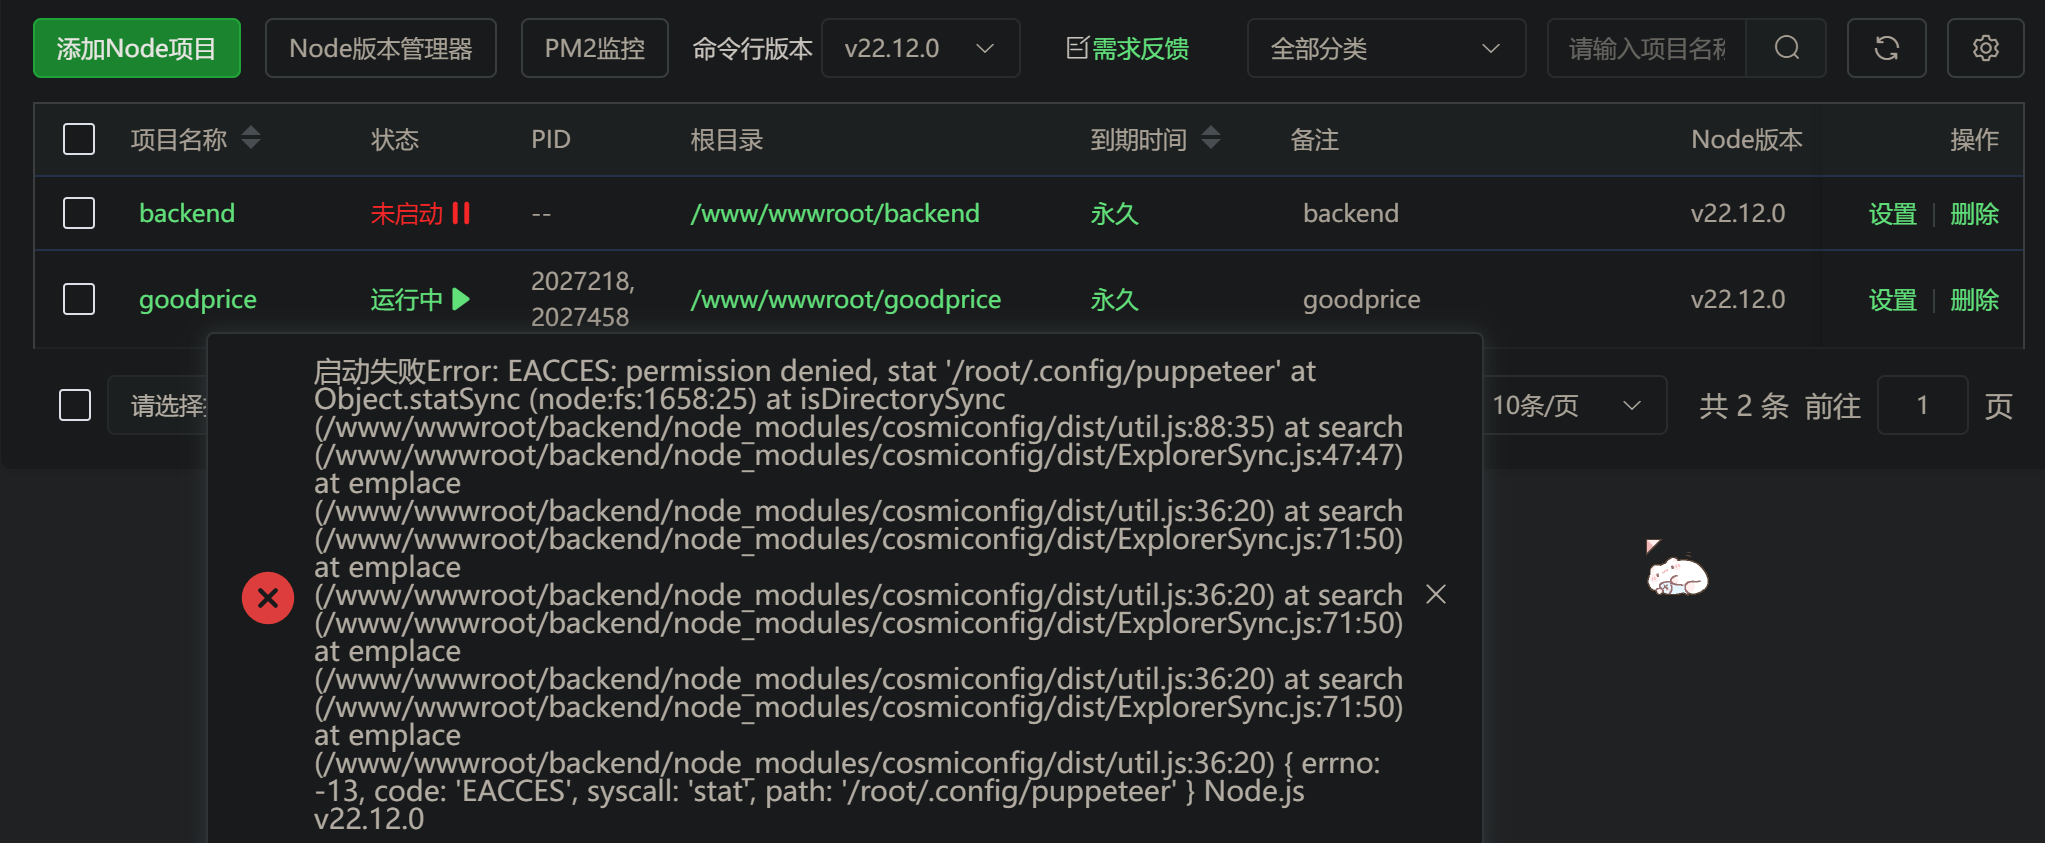Click the refresh list icon

pyautogui.click(x=1886, y=48)
